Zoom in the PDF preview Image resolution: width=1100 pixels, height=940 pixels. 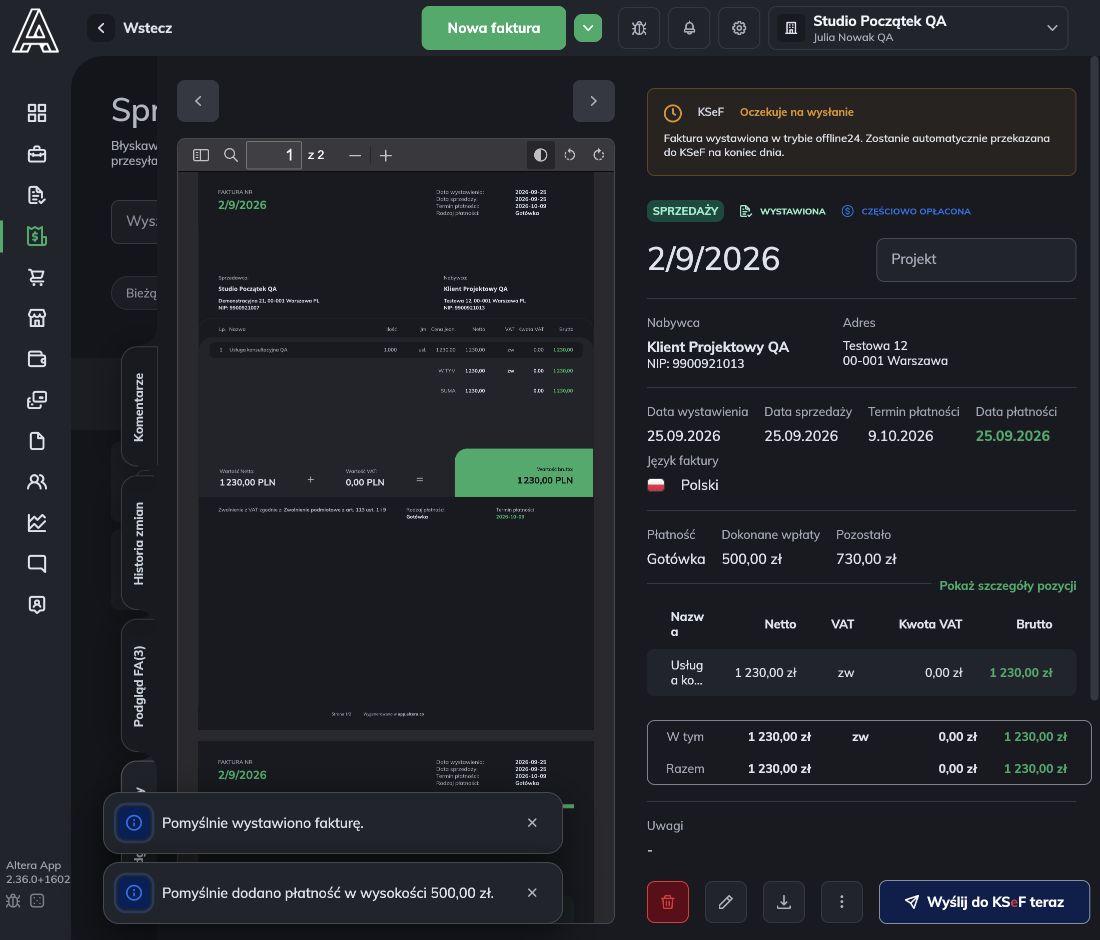coord(386,155)
